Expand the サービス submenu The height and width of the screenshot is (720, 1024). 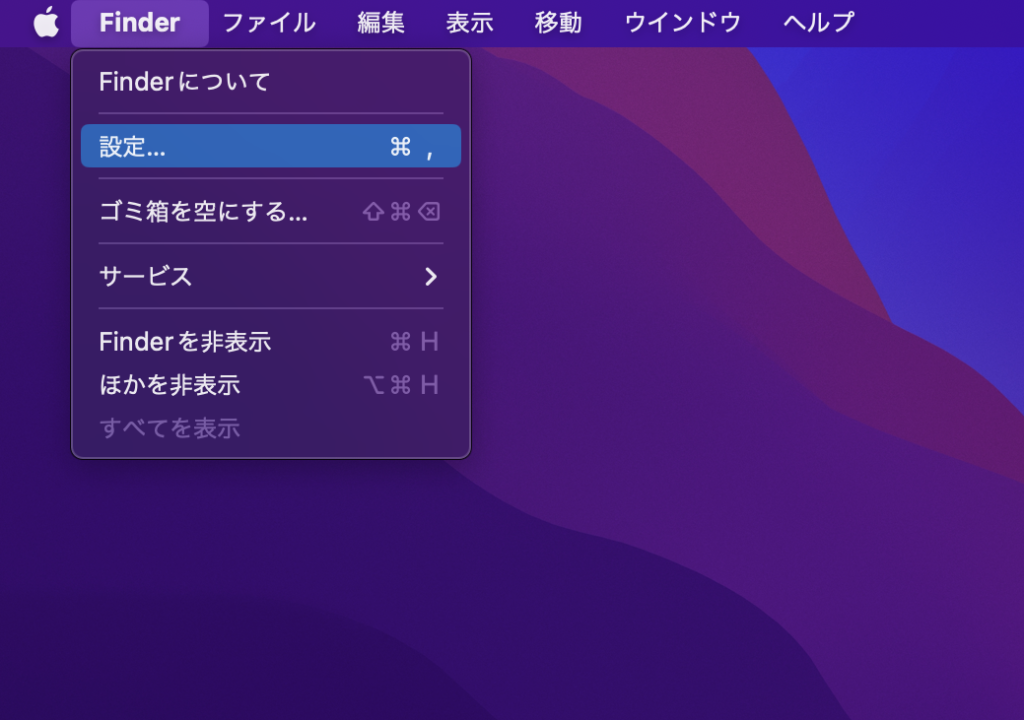point(271,276)
